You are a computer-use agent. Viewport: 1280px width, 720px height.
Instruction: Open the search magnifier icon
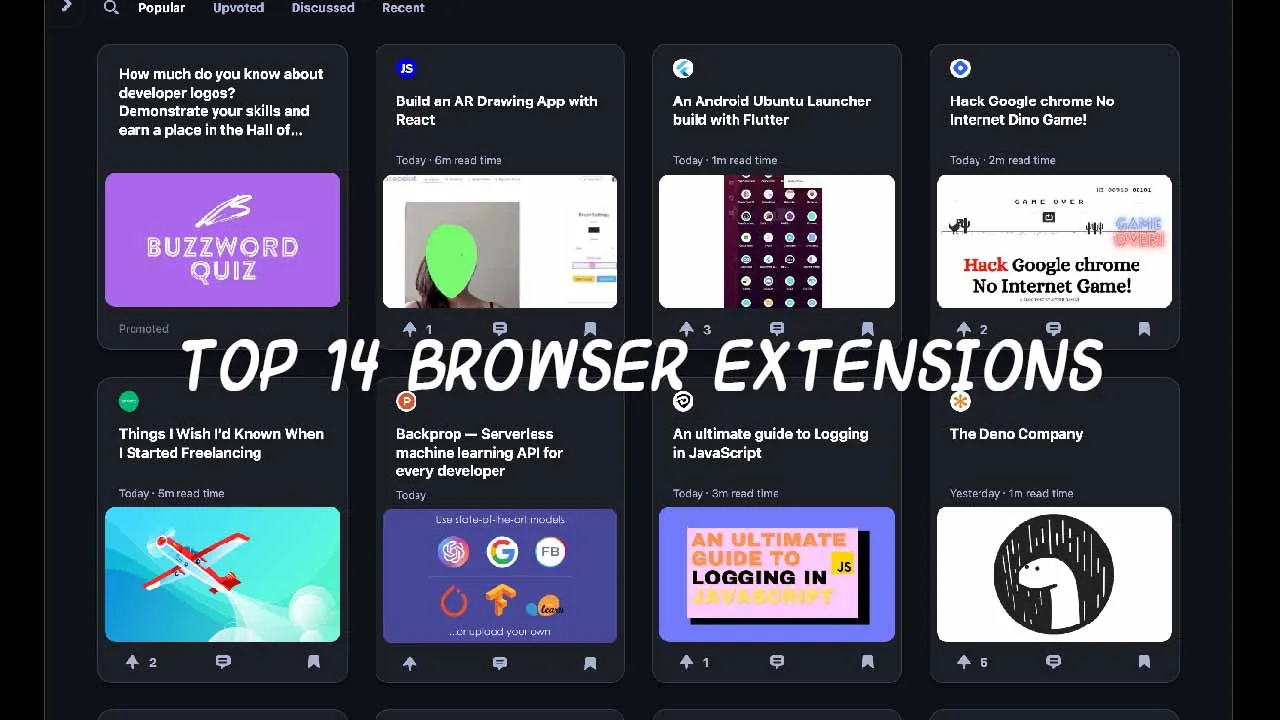[111, 8]
